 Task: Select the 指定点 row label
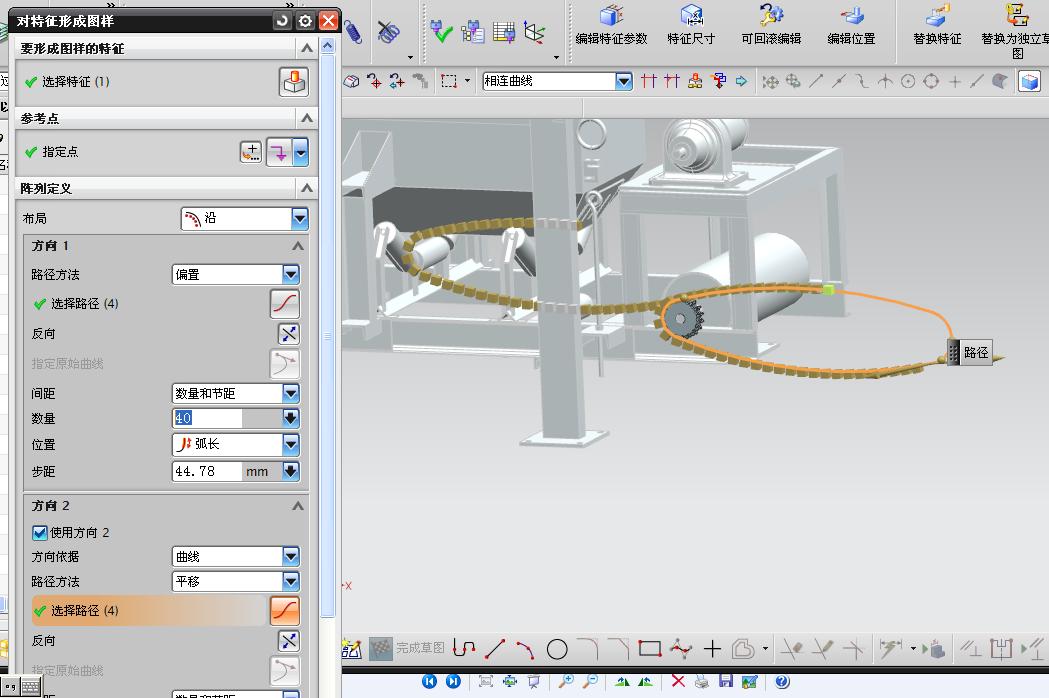click(x=60, y=152)
